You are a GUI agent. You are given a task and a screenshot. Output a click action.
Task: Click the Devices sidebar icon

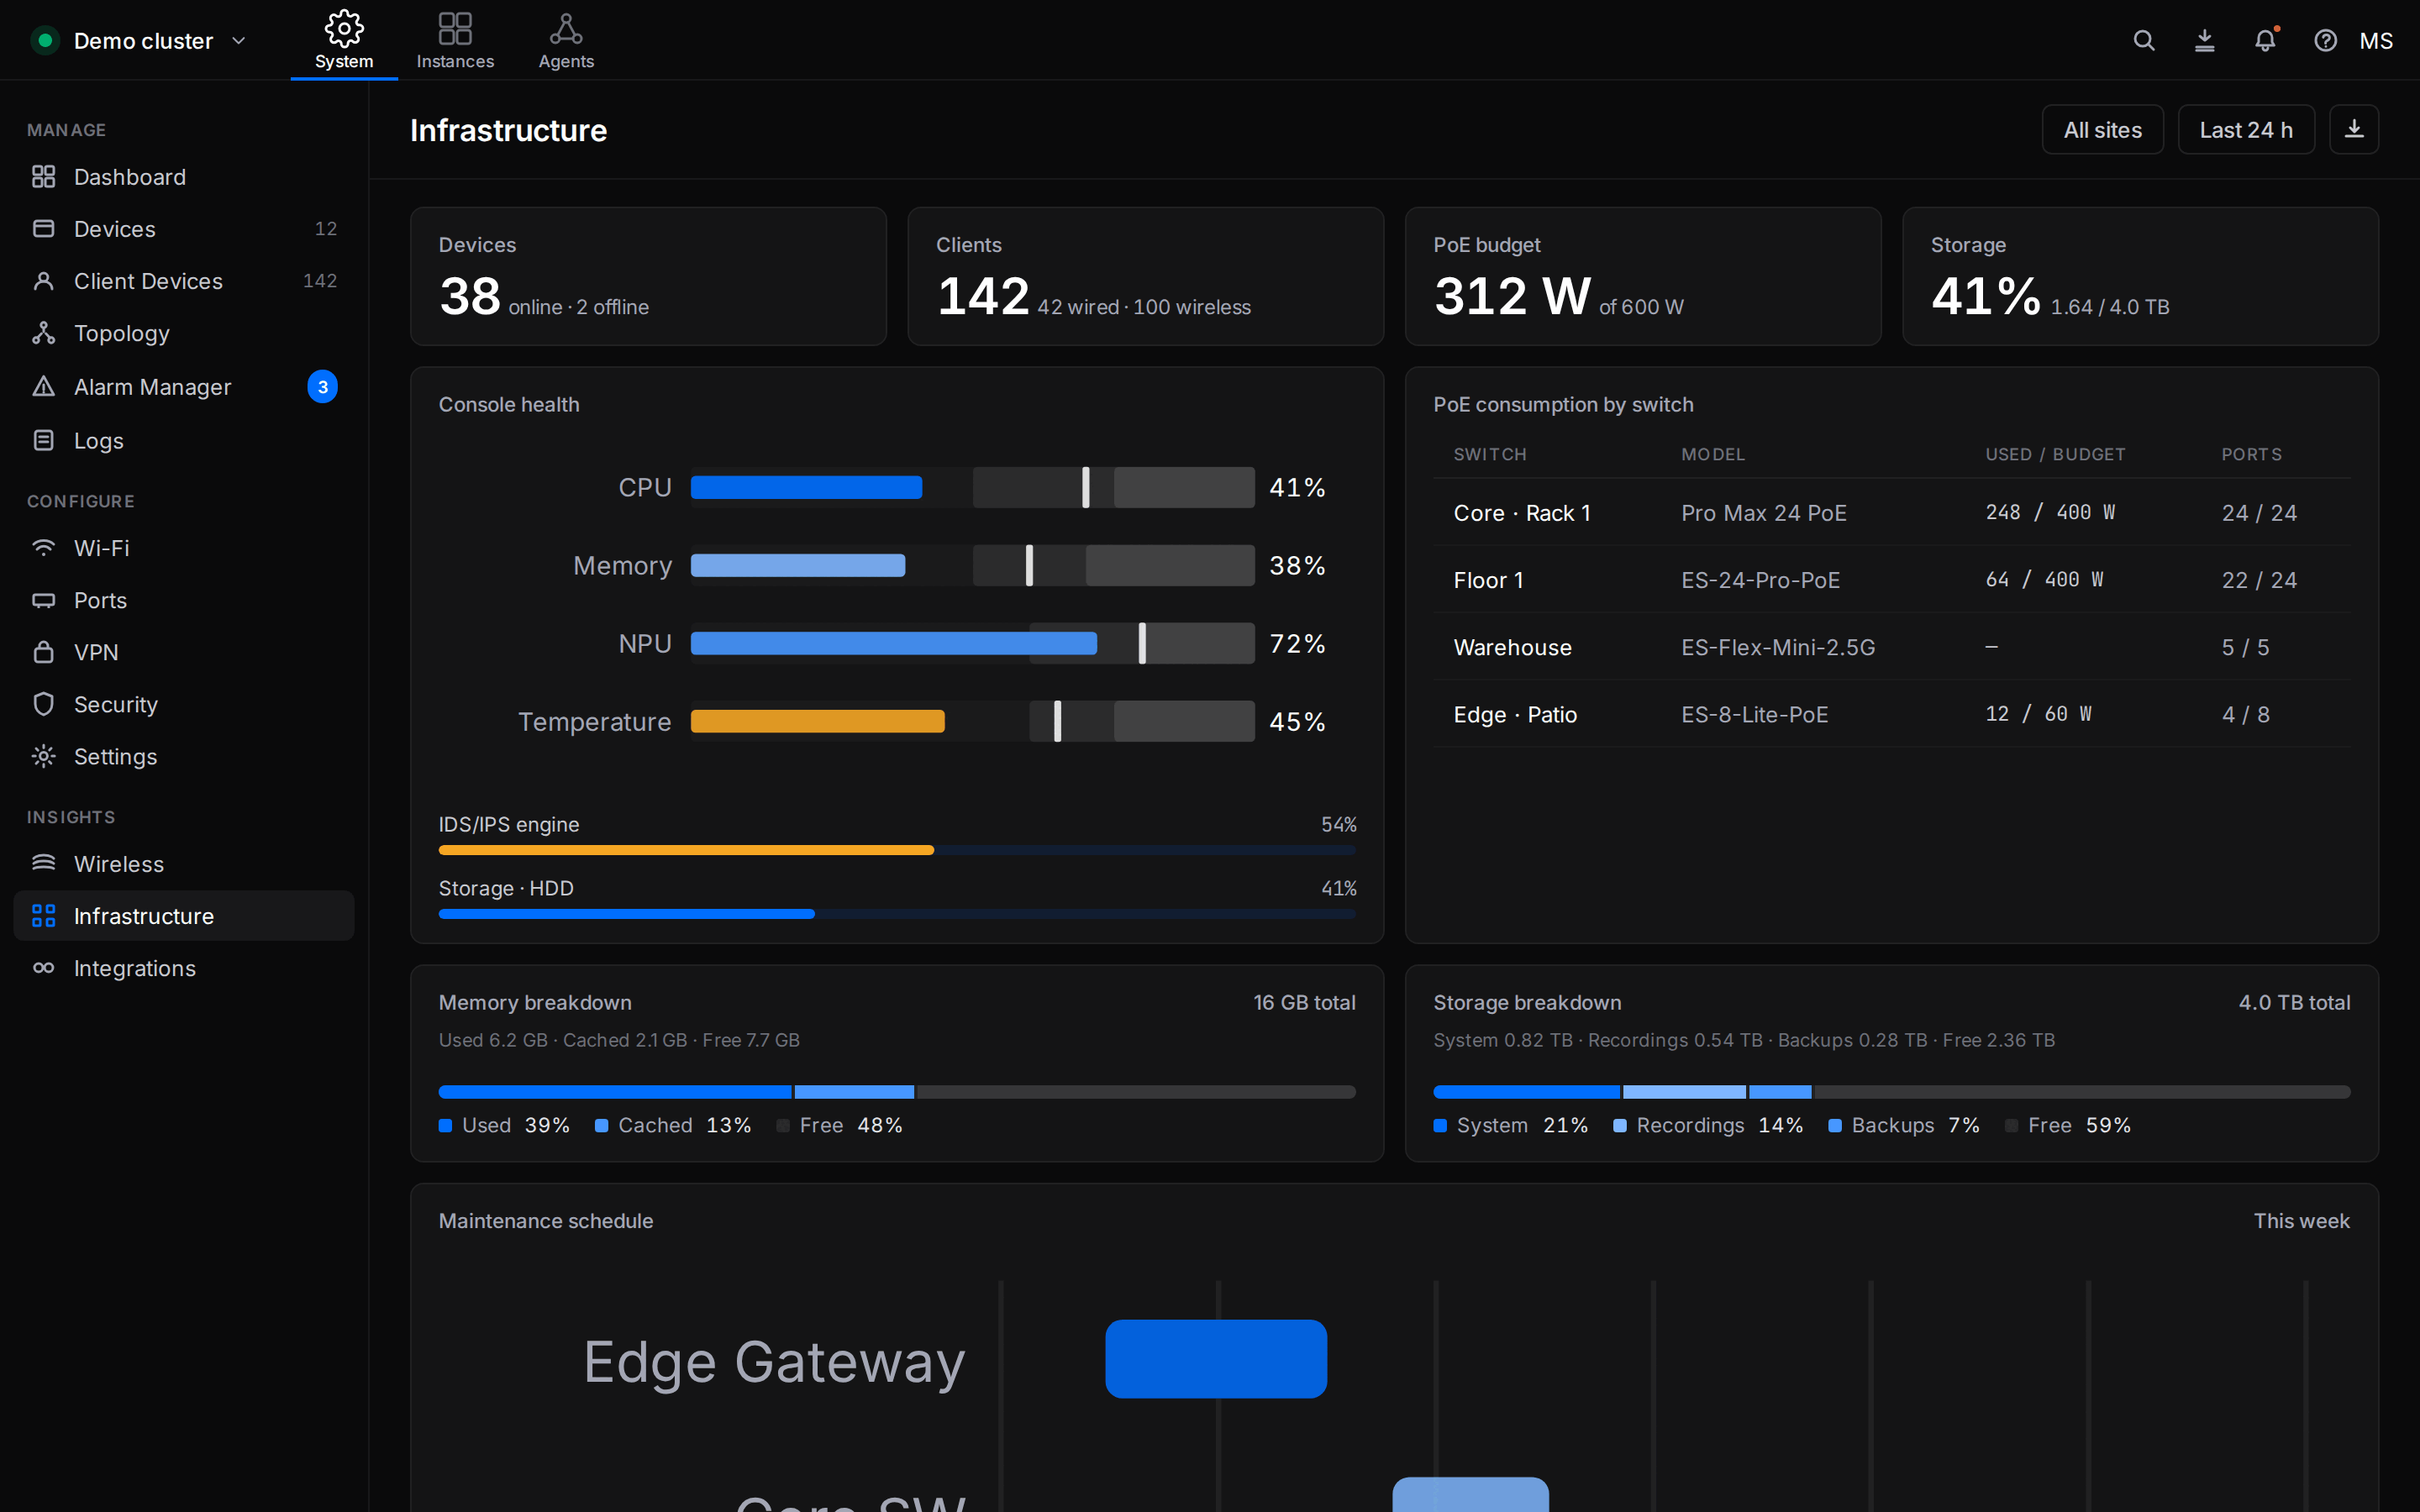click(43, 229)
